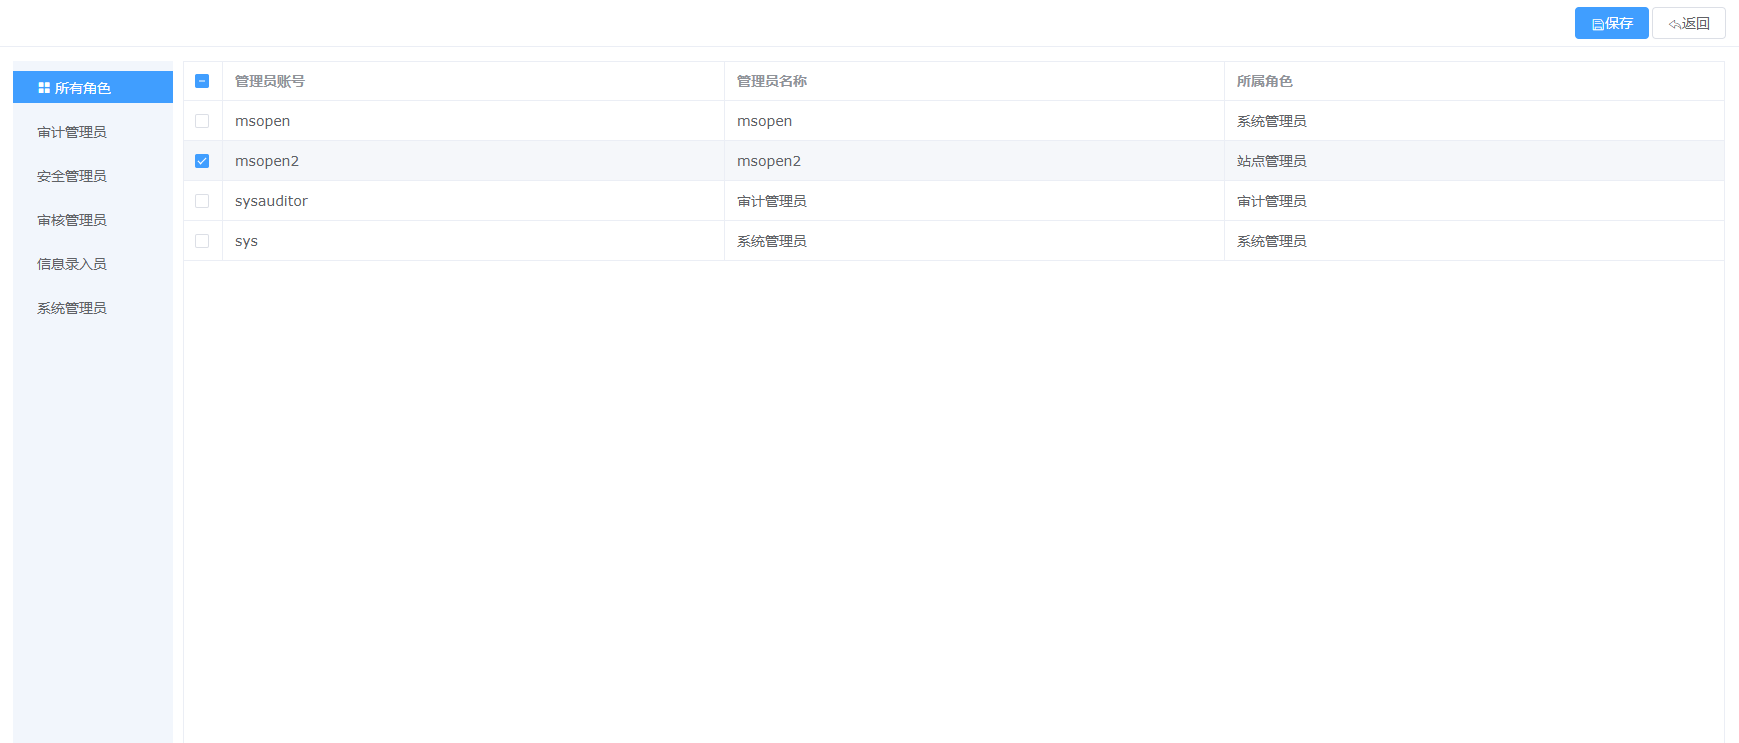This screenshot has width=1739, height=743.
Task: Tick the checkbox for sys account
Action: coord(202,241)
